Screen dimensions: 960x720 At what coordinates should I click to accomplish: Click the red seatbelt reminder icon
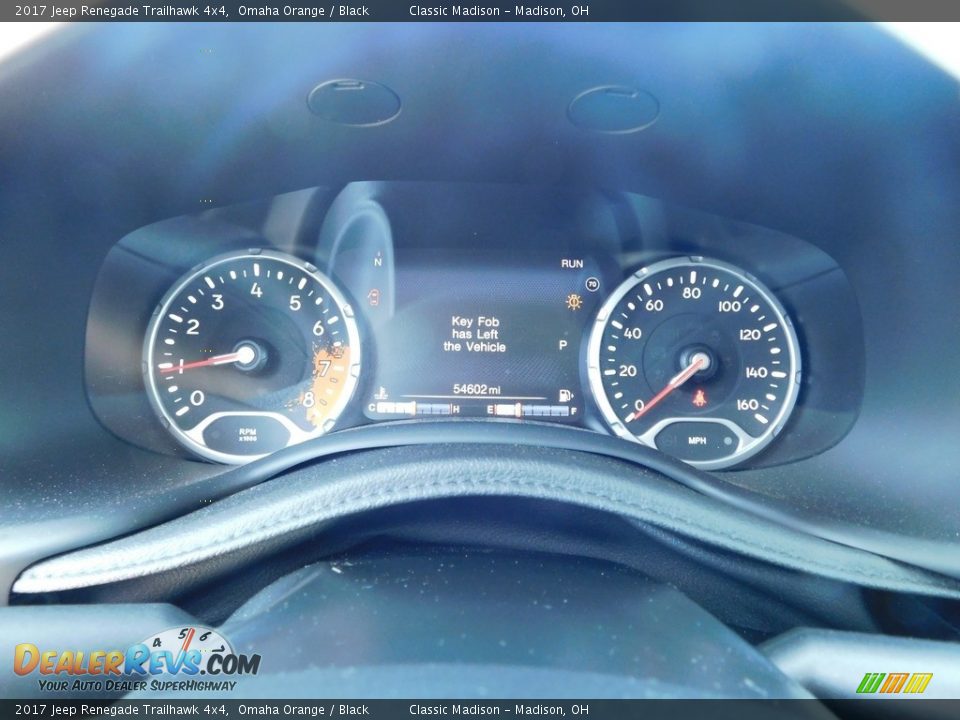click(x=700, y=398)
